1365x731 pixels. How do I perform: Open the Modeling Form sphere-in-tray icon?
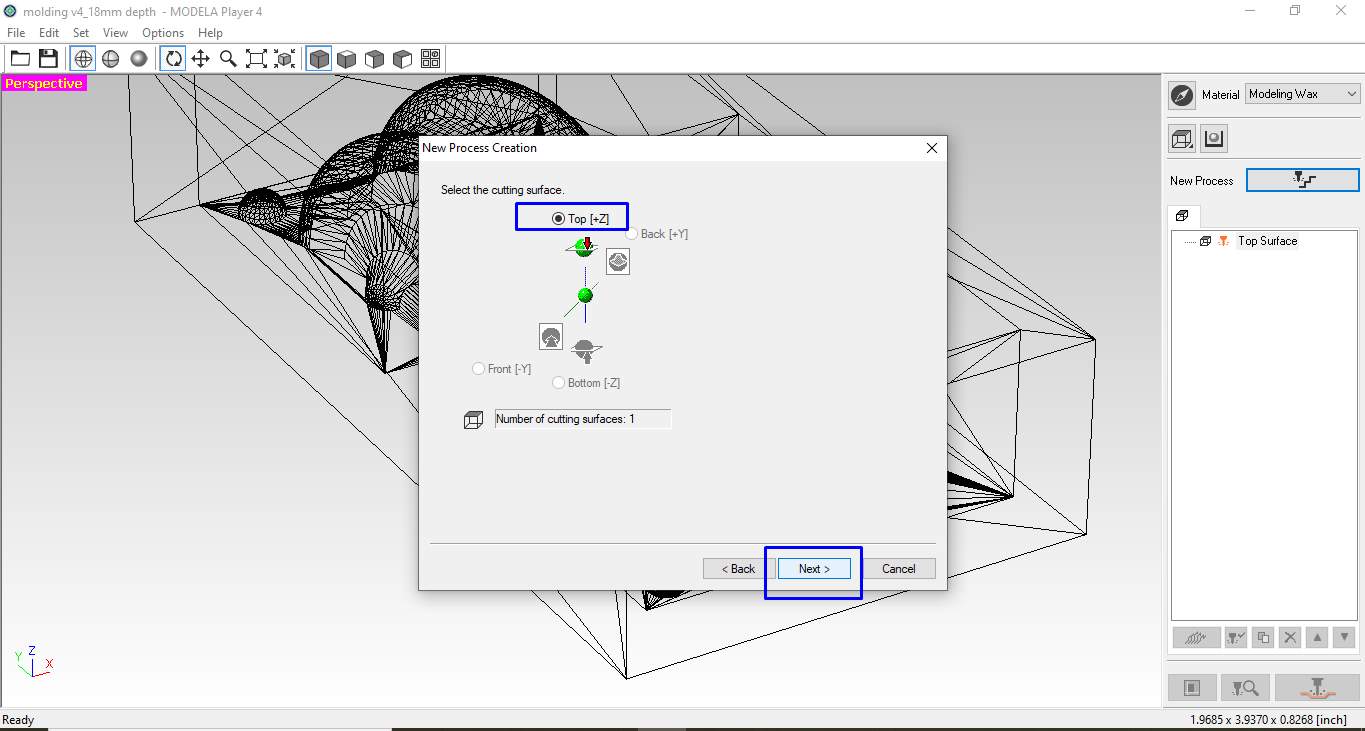pyautogui.click(x=1214, y=139)
